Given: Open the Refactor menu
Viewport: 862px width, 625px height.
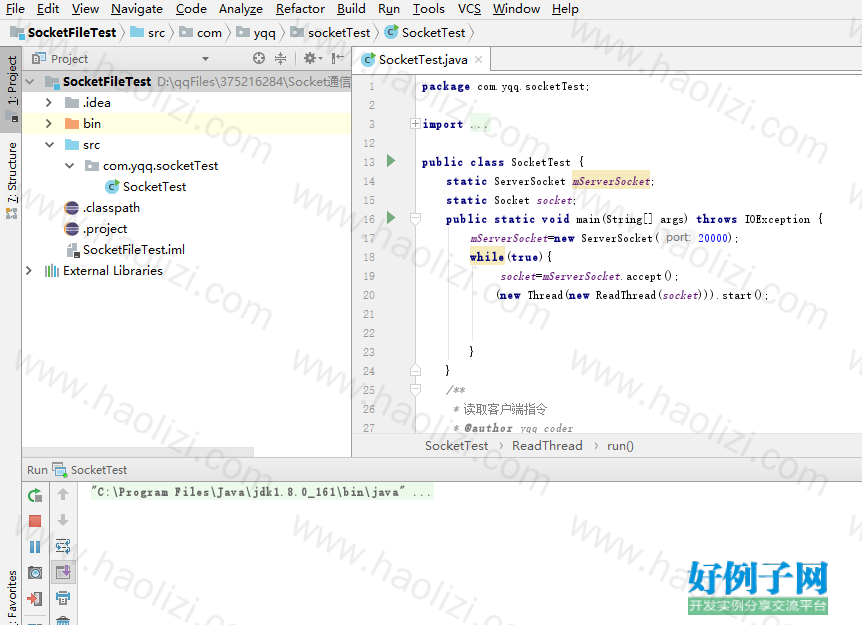Looking at the screenshot, I should pyautogui.click(x=300, y=9).
